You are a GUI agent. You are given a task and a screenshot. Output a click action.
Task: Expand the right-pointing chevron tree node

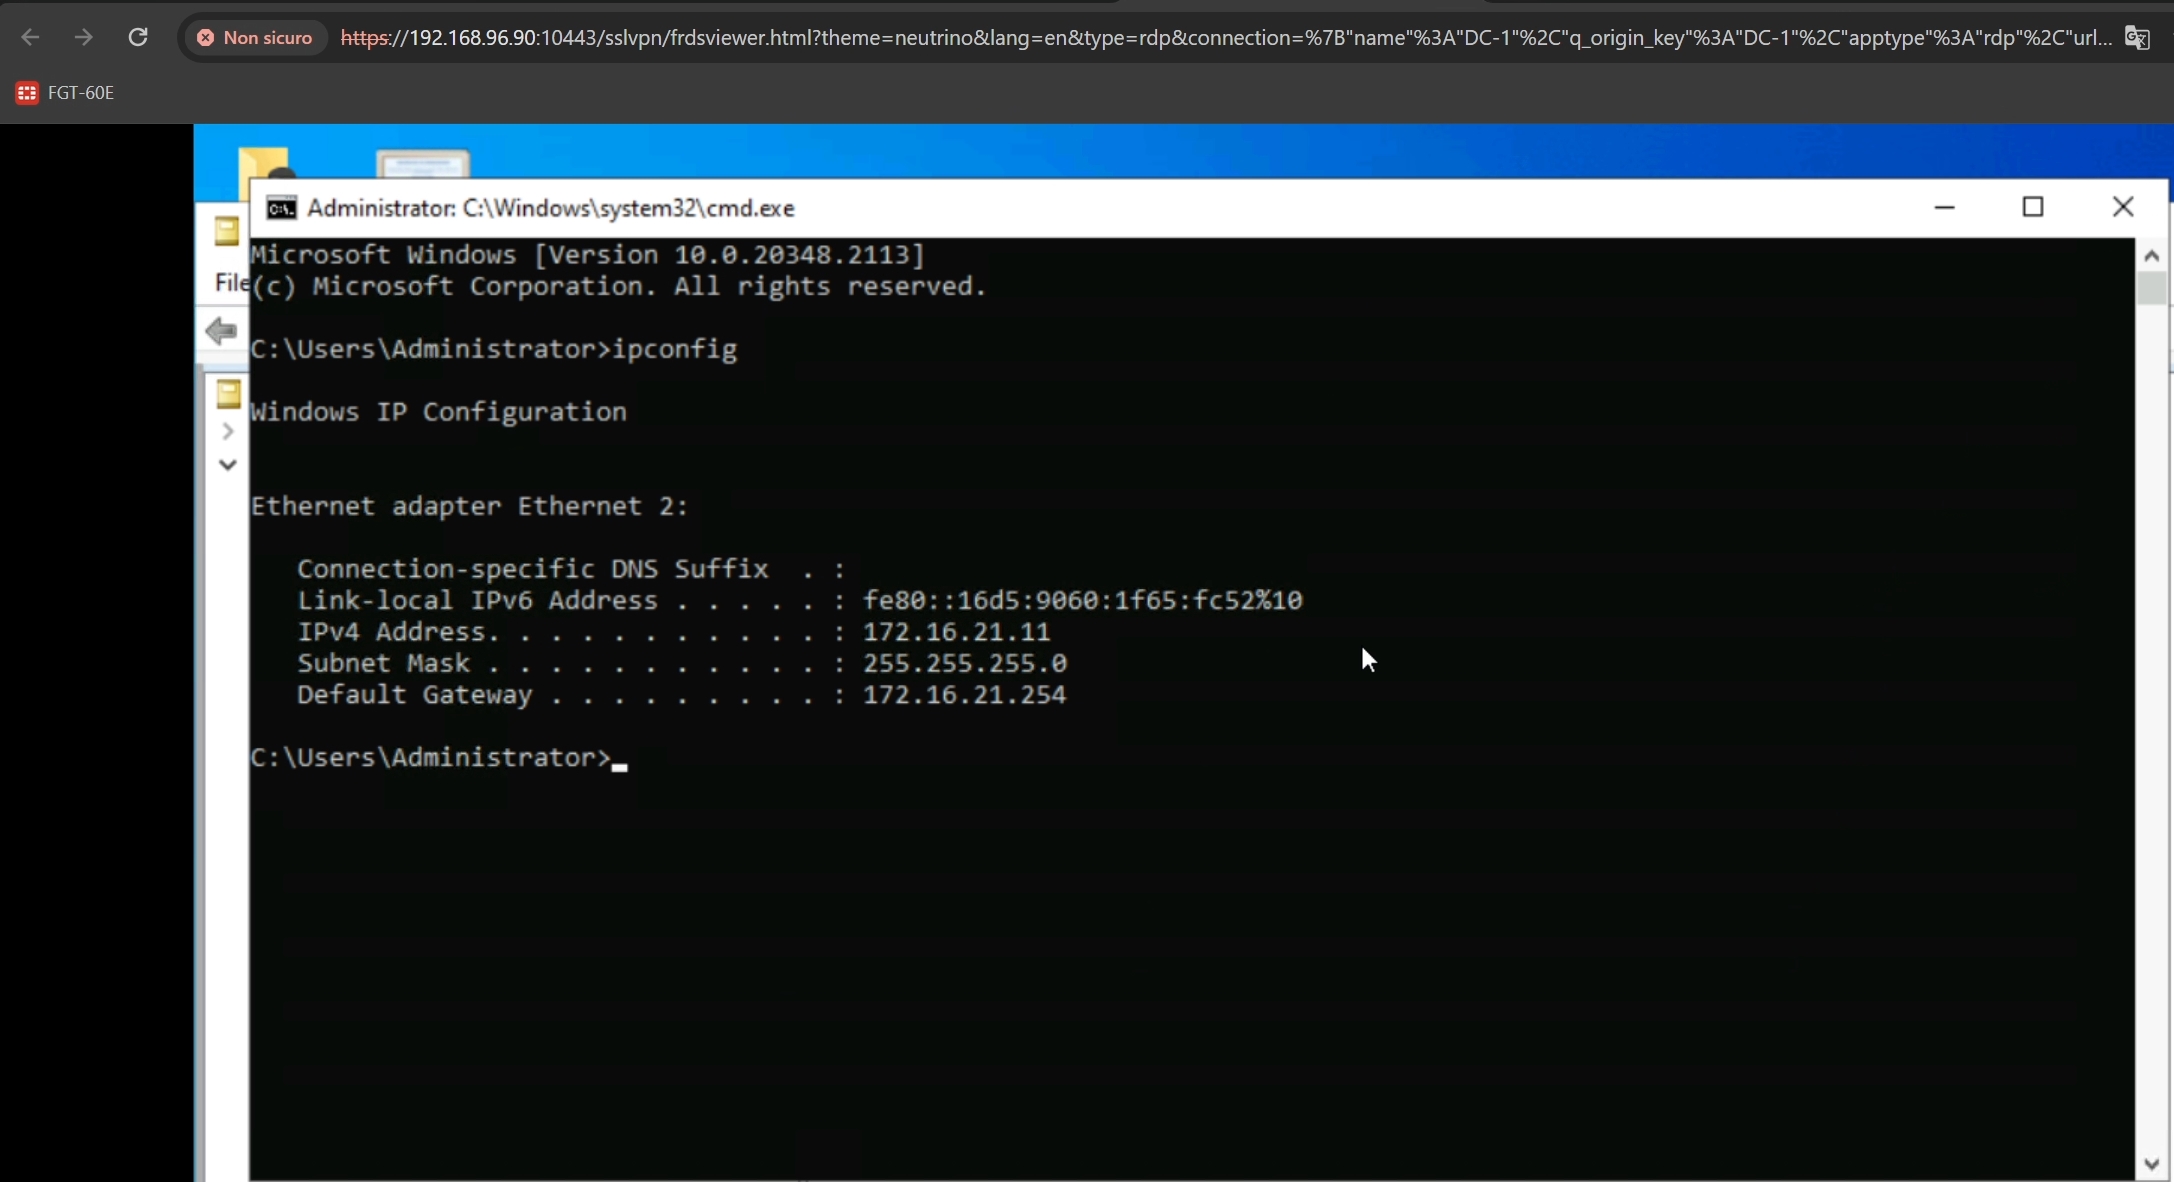coord(228,431)
